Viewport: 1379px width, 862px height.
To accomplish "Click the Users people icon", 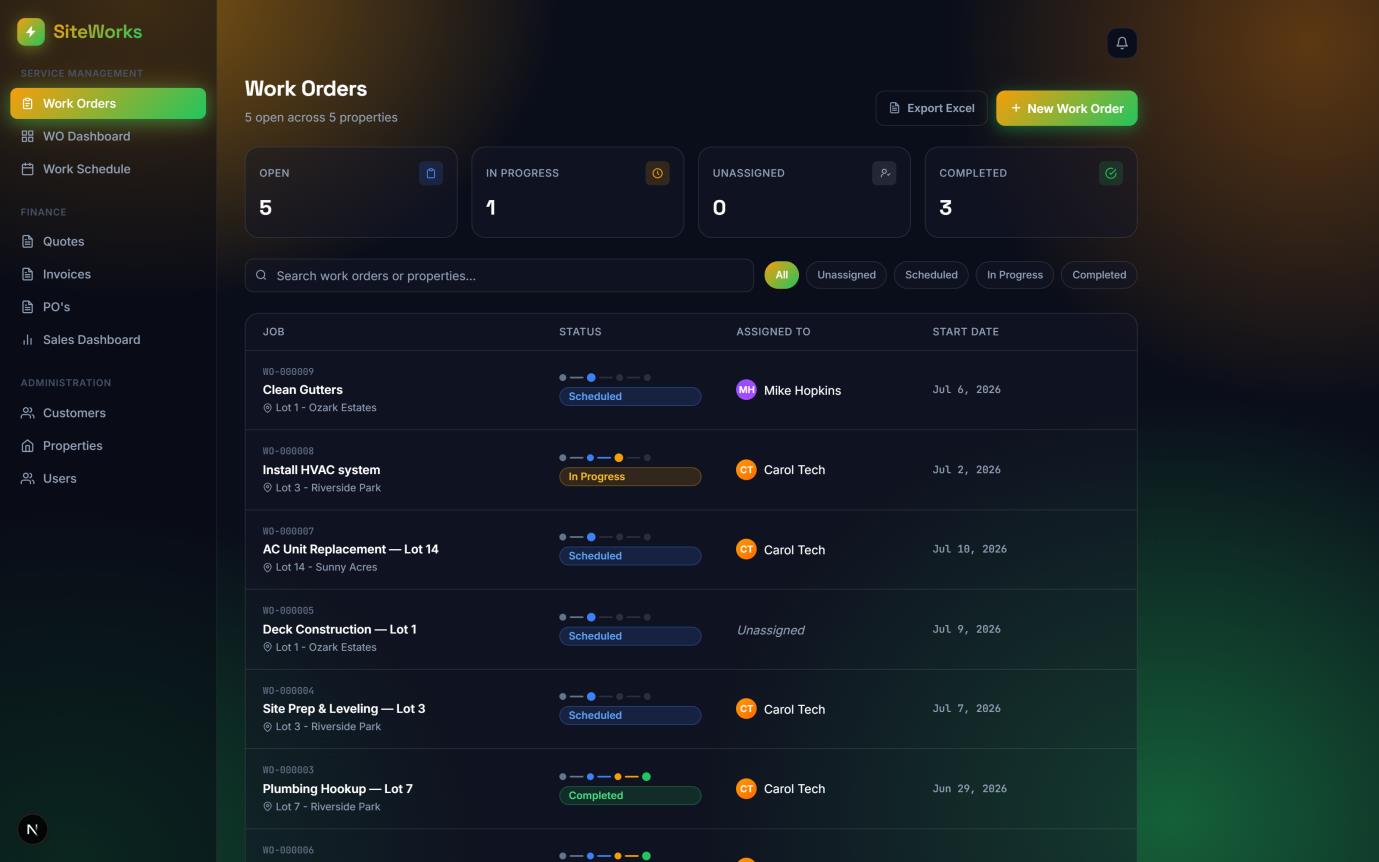I will [28, 479].
